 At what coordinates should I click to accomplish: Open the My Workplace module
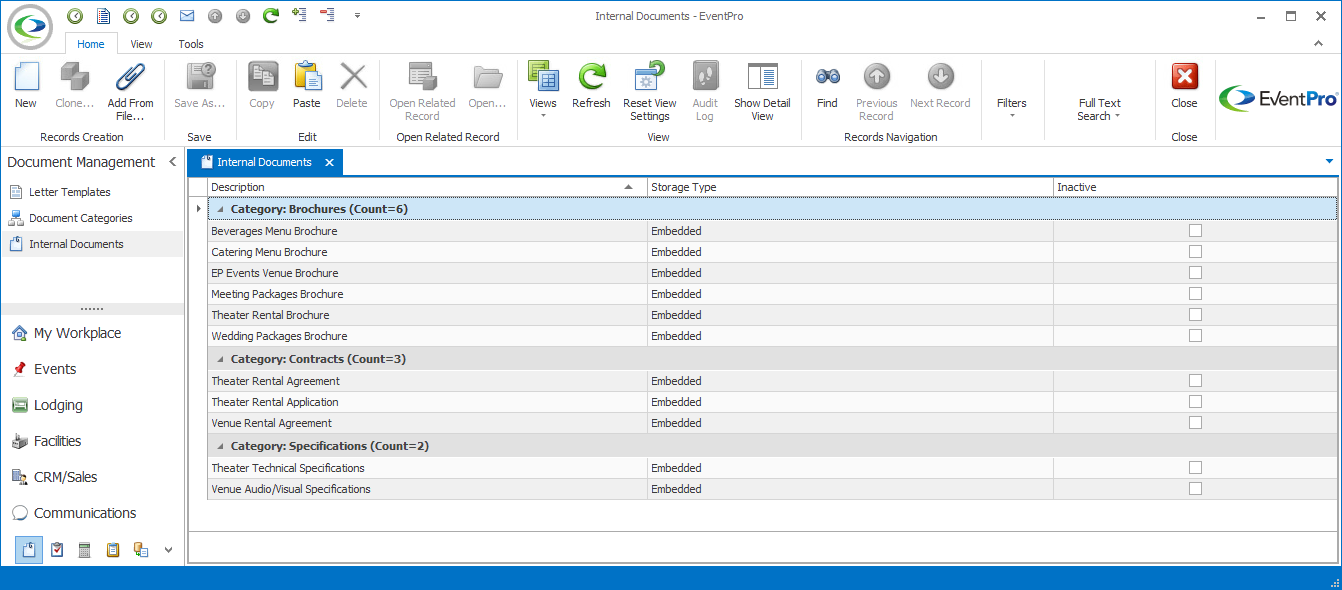click(77, 333)
